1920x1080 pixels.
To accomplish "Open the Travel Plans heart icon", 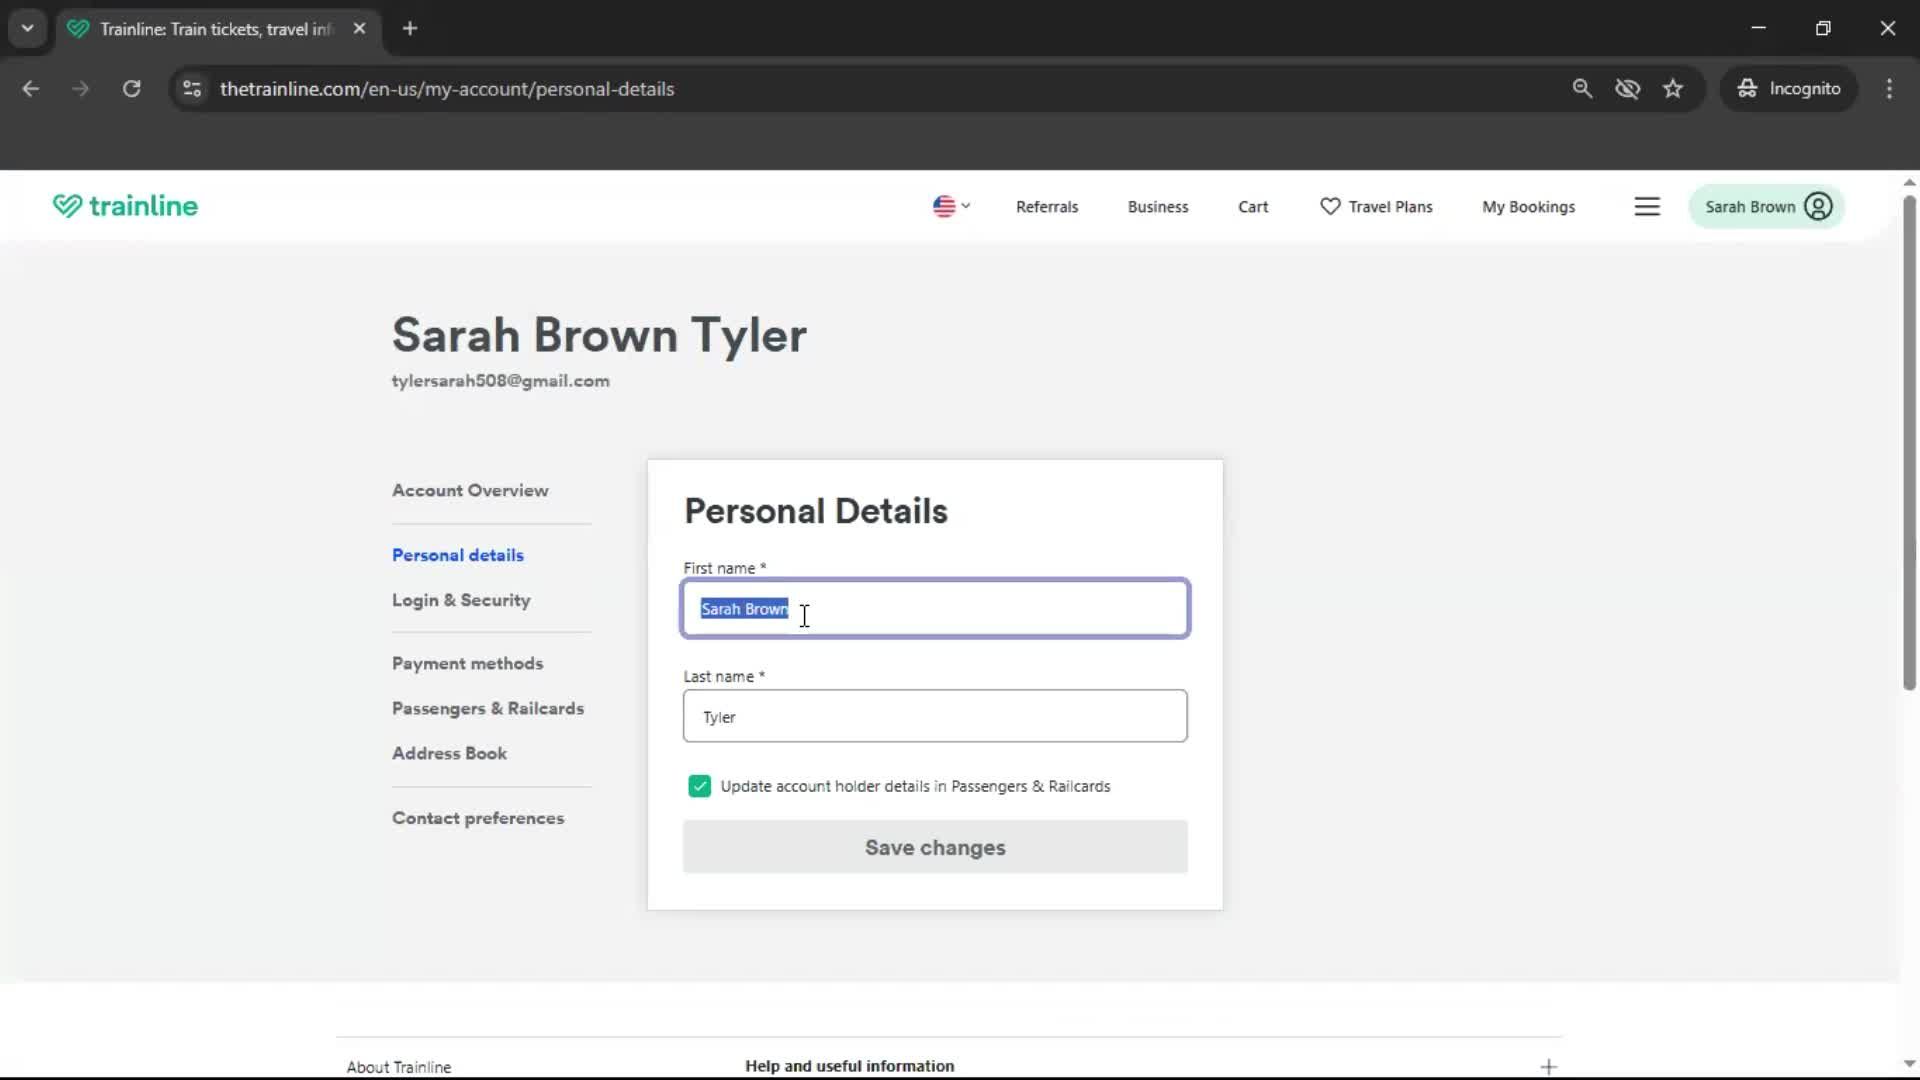I will [1328, 206].
